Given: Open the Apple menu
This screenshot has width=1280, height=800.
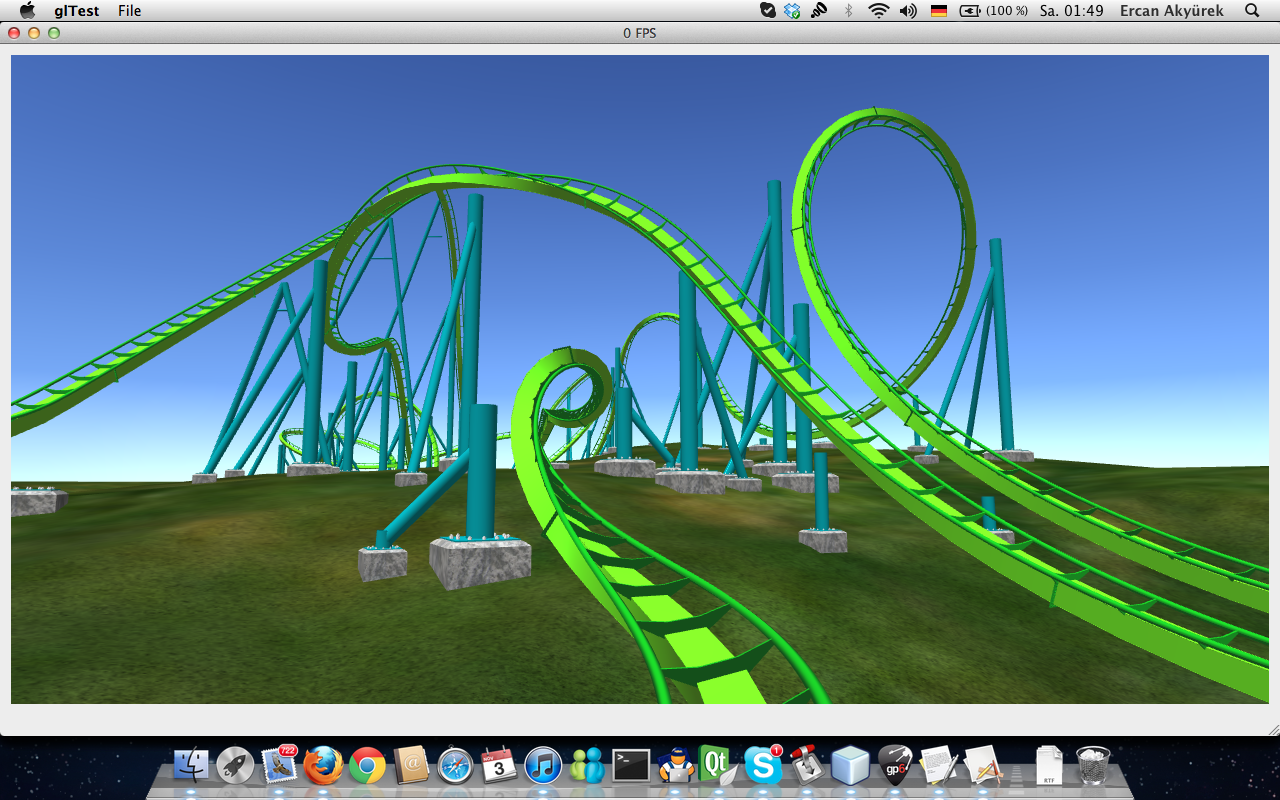Looking at the screenshot, I should pyautogui.click(x=27, y=11).
